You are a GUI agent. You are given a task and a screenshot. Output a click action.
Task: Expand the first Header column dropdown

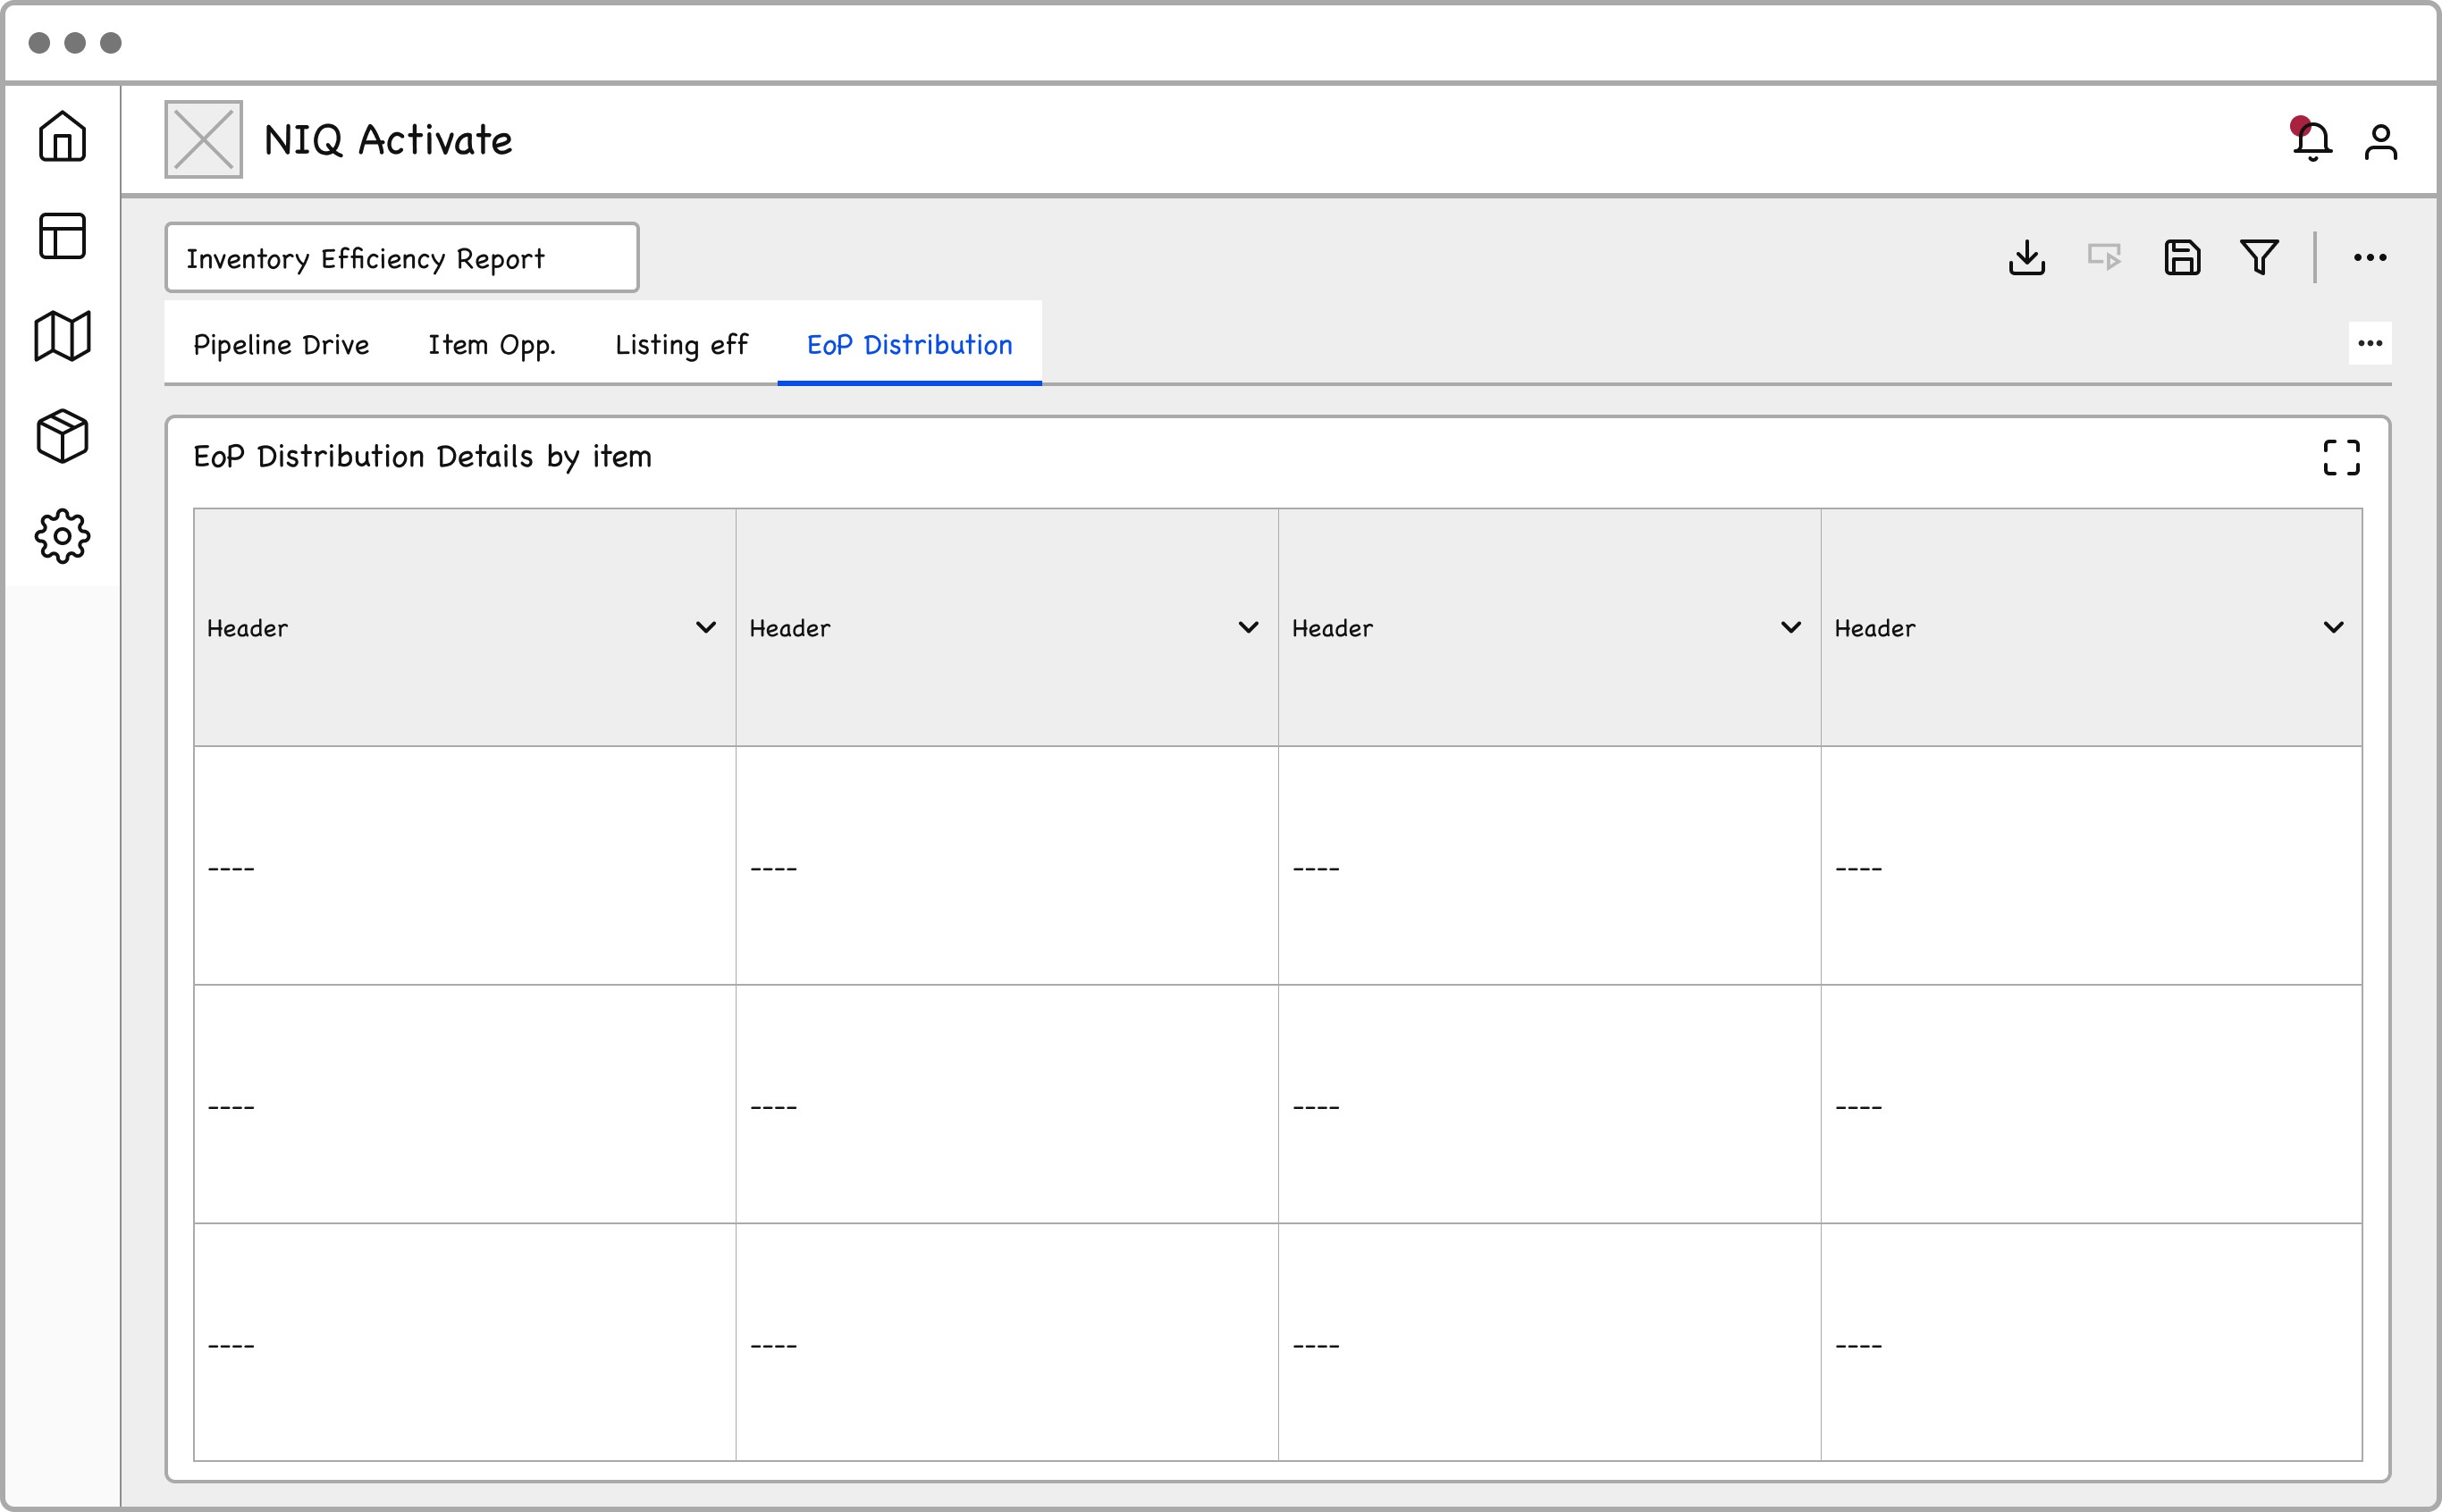point(706,628)
